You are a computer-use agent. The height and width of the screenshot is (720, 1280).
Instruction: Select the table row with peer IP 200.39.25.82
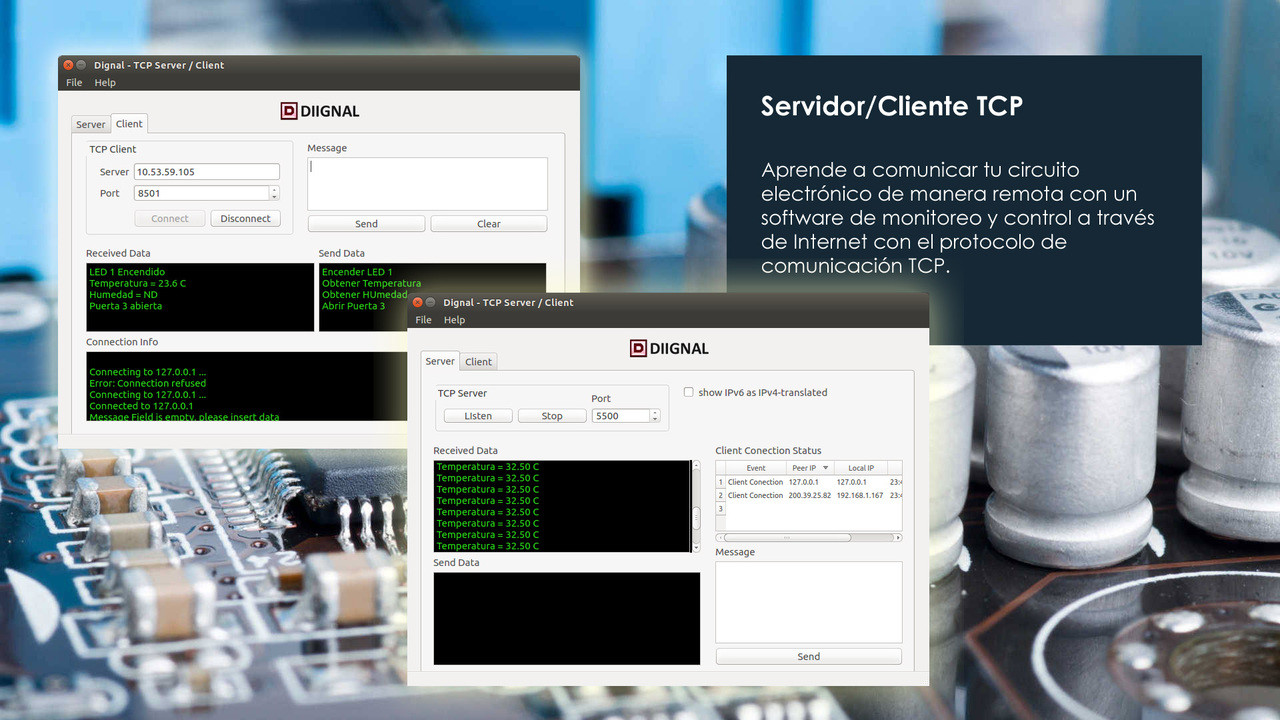click(x=808, y=495)
